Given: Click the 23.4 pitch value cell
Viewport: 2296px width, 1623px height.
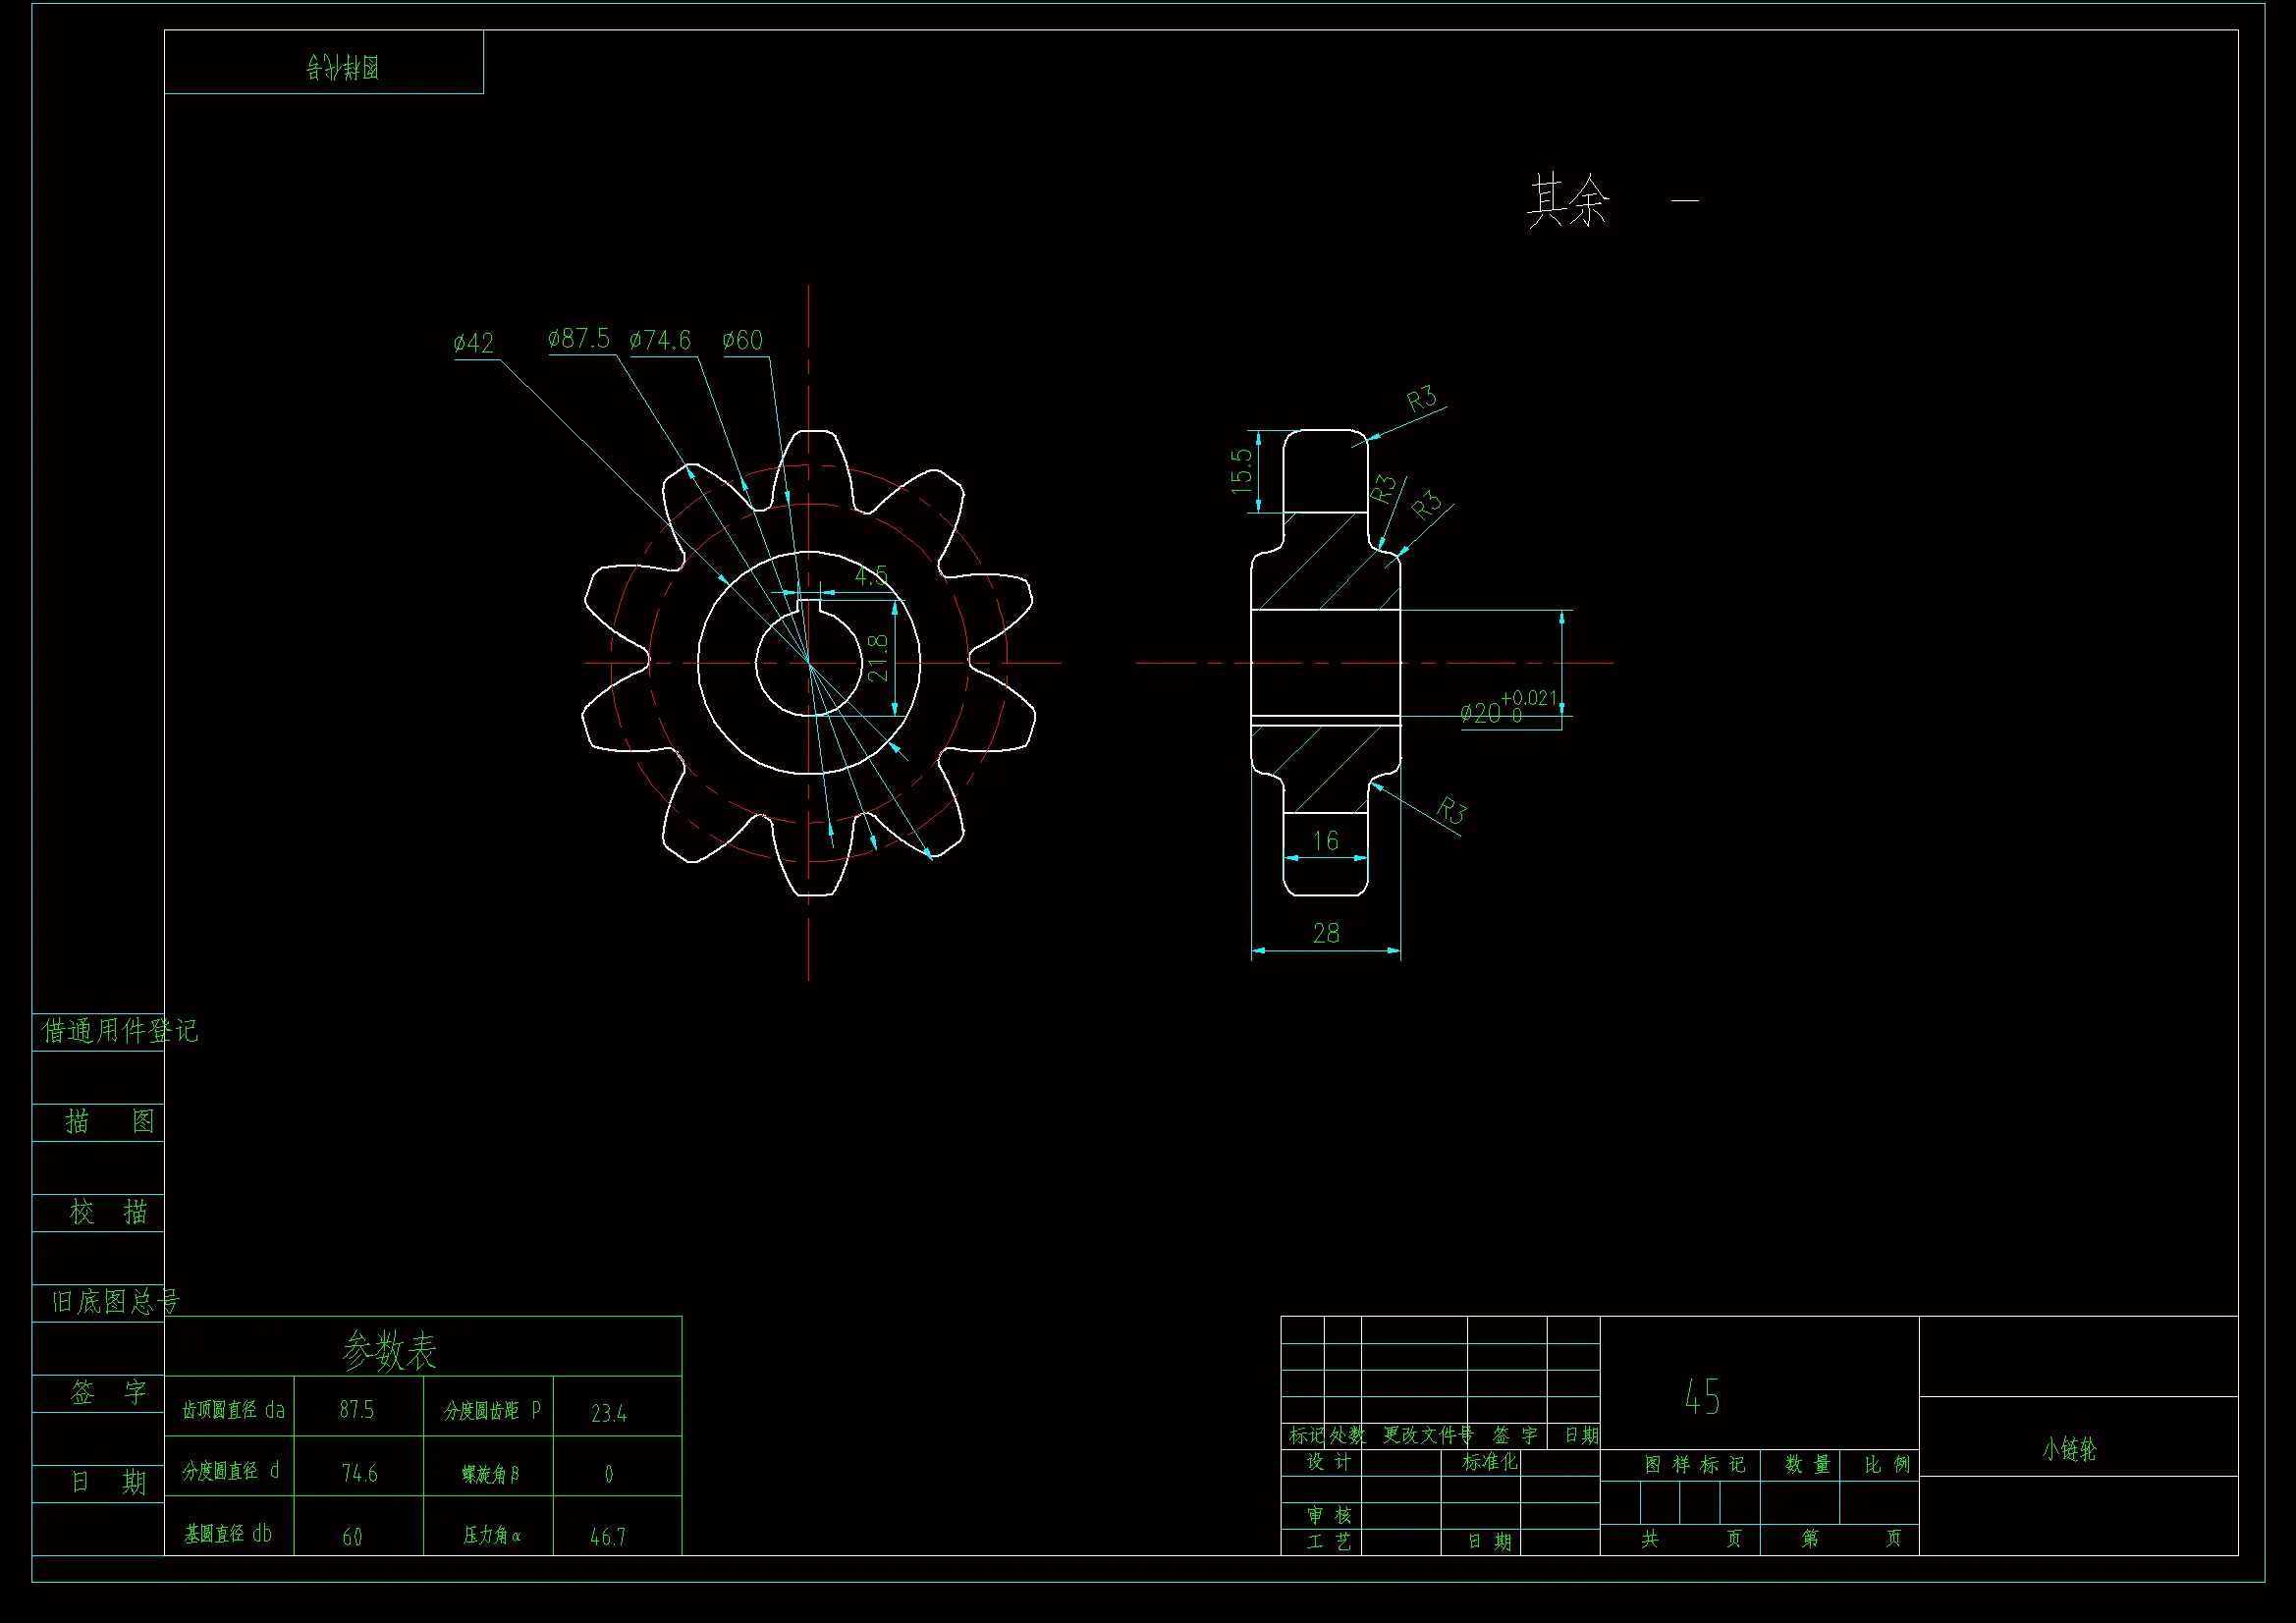Looking at the screenshot, I should click(x=608, y=1413).
